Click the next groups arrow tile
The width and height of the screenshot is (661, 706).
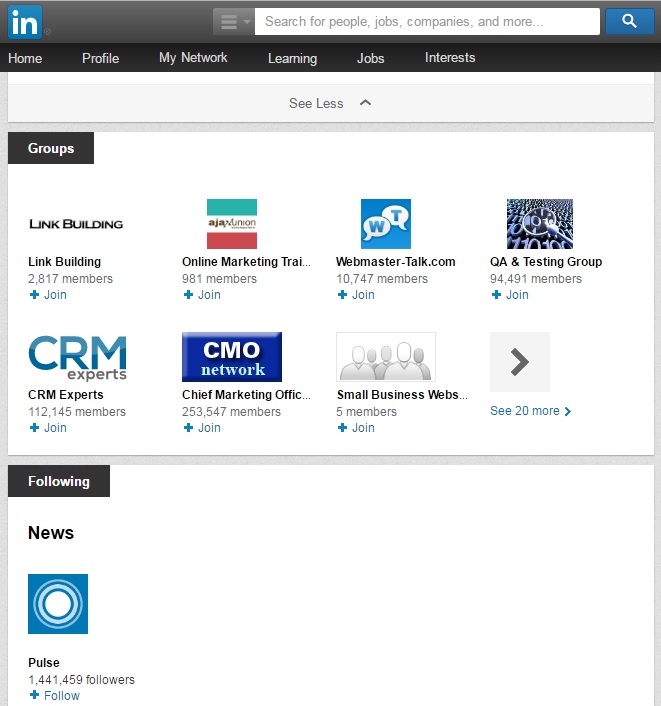click(x=520, y=362)
